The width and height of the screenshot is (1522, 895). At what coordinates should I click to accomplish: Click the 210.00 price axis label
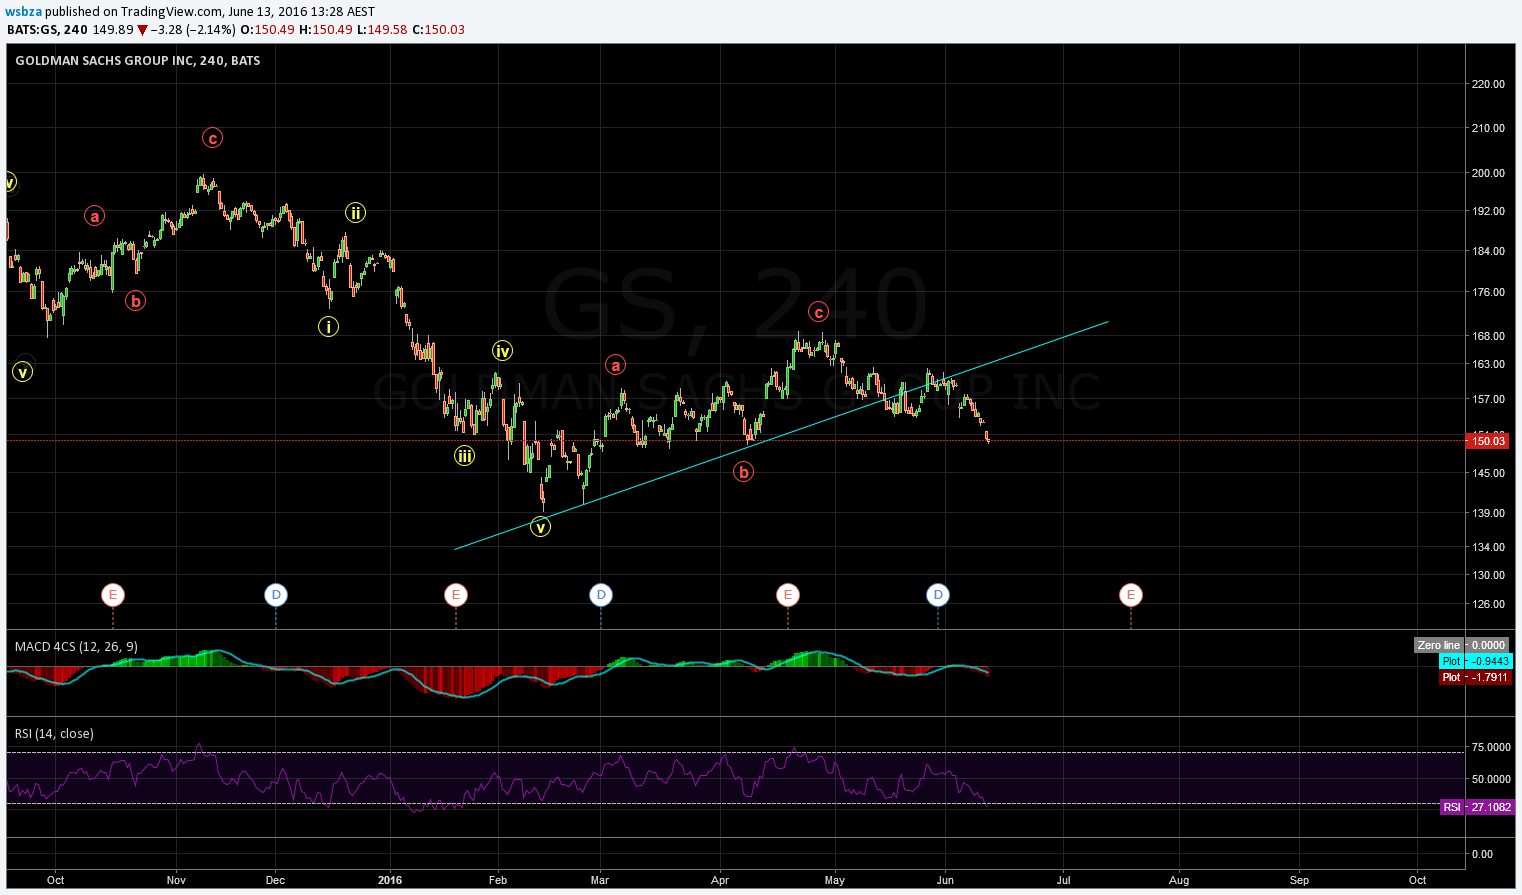coord(1488,128)
